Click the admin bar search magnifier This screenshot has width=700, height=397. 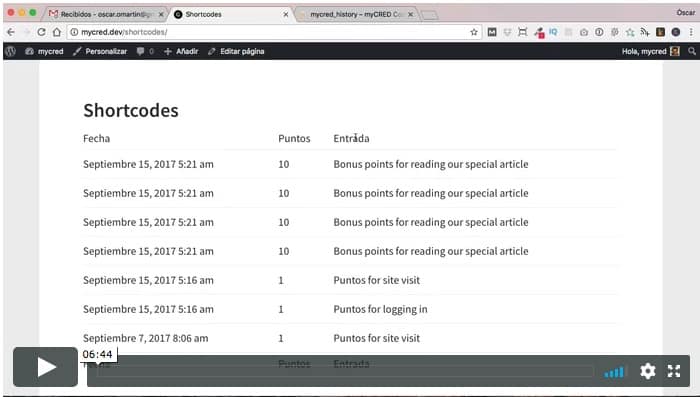[692, 51]
